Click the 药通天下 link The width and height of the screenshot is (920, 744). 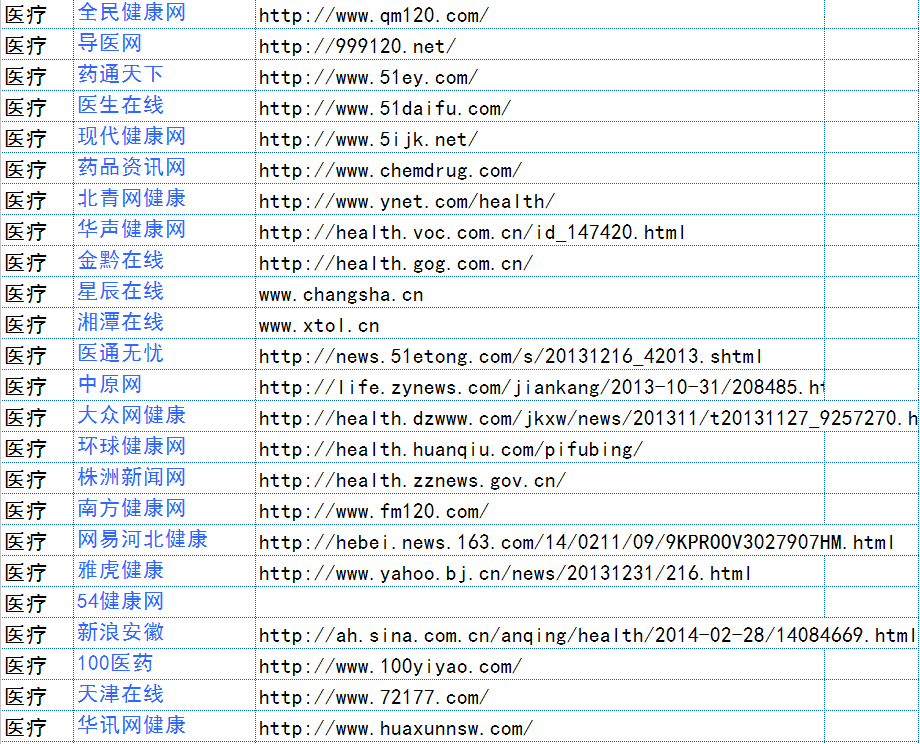point(120,75)
